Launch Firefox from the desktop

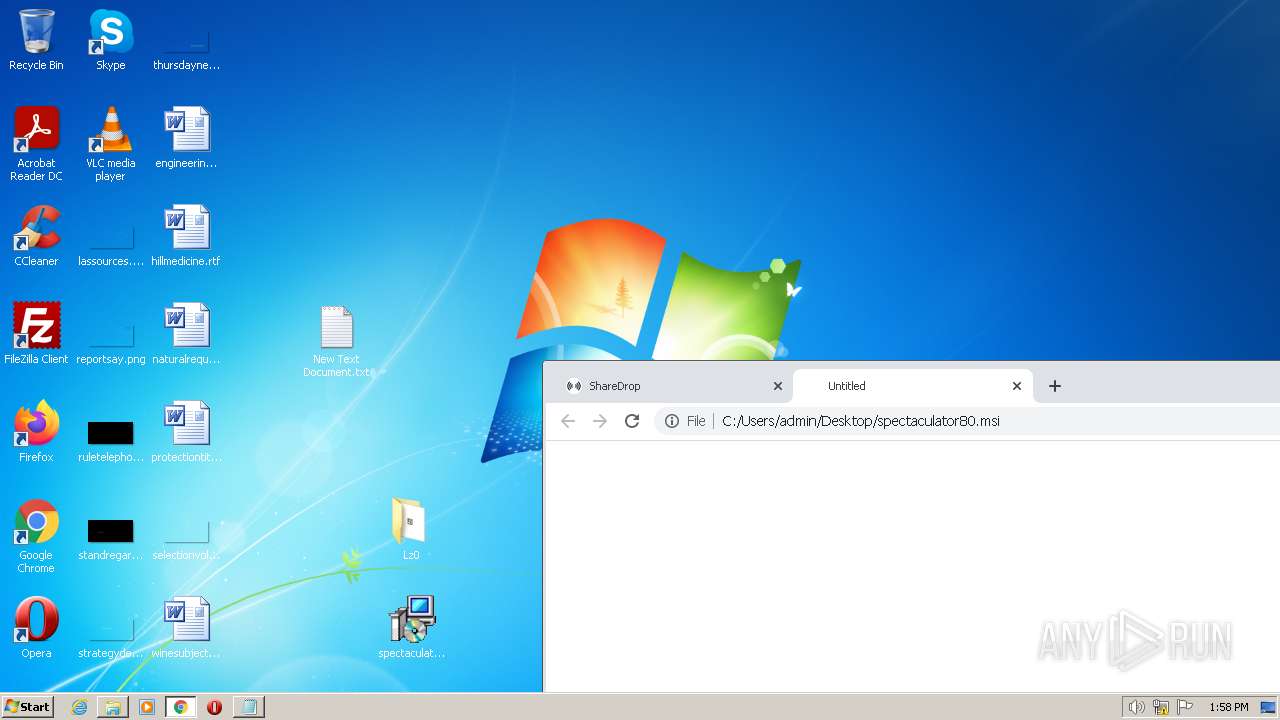(36, 432)
